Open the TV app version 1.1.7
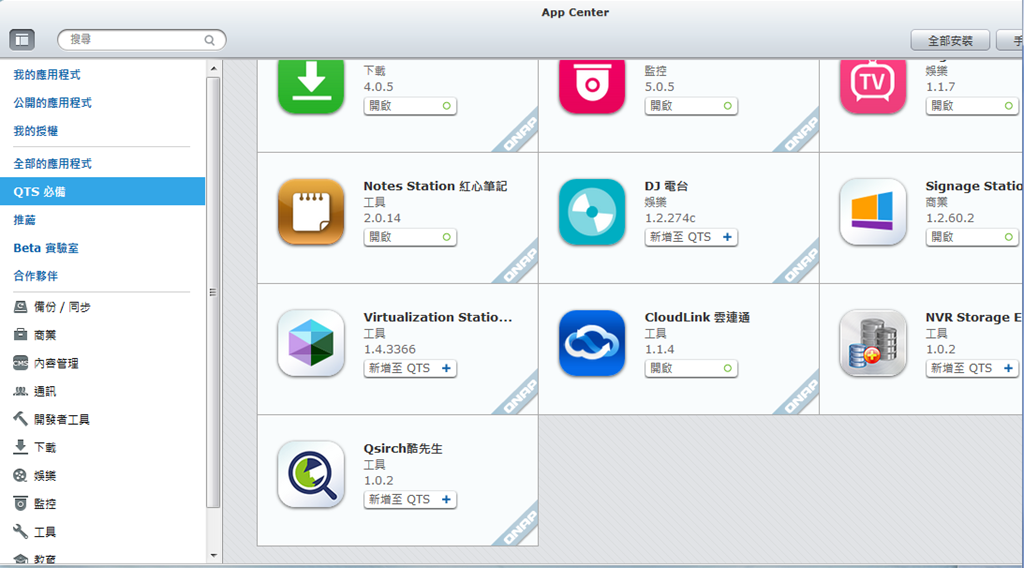This screenshot has width=1024, height=568. (972, 106)
